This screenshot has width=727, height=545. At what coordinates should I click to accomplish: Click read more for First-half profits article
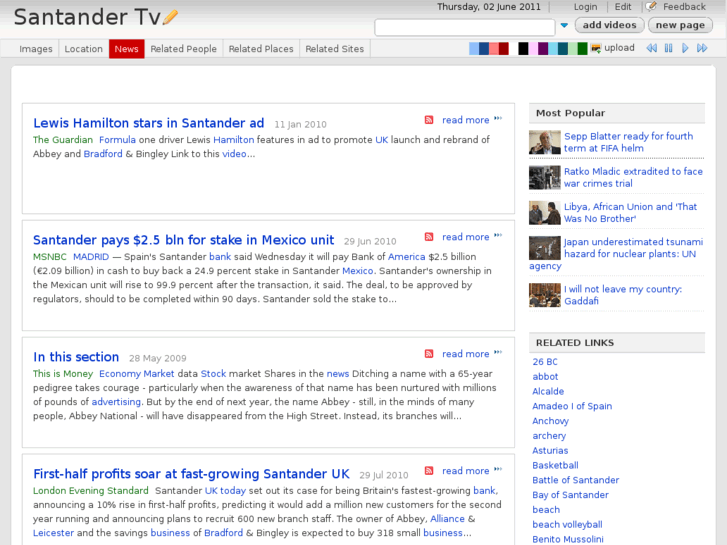coord(466,471)
